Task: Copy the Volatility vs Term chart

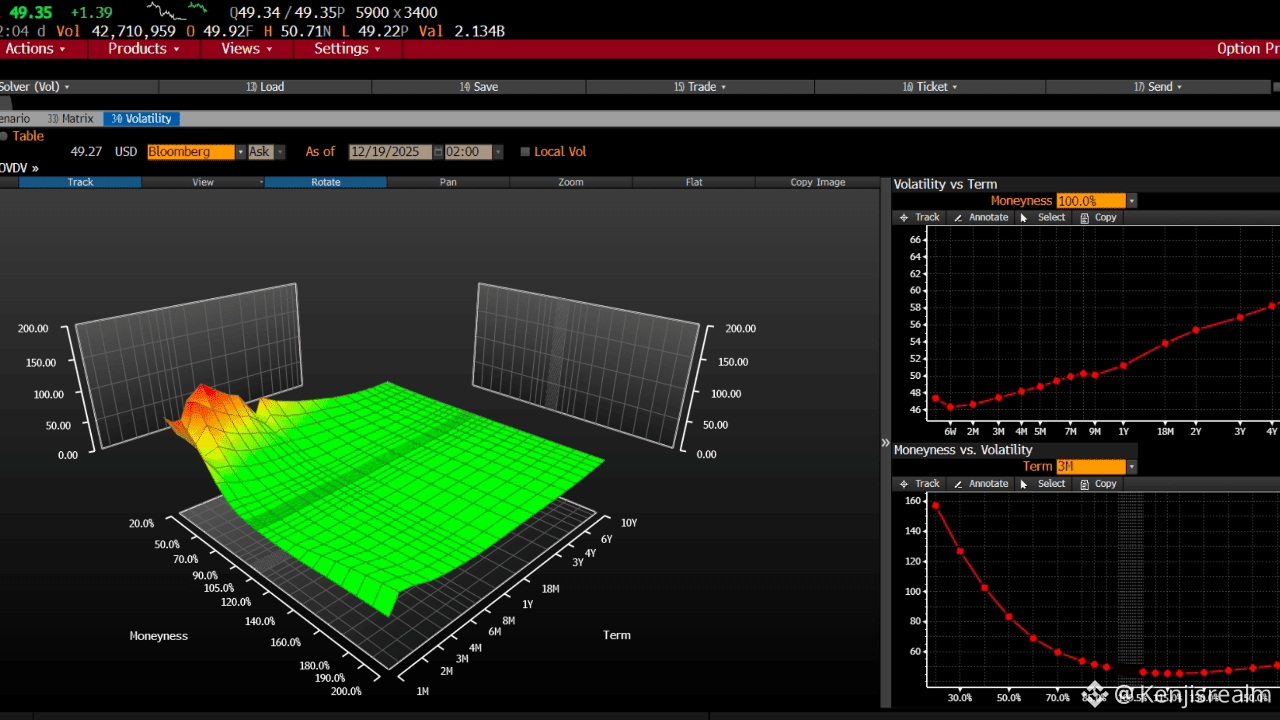Action: click(1098, 217)
